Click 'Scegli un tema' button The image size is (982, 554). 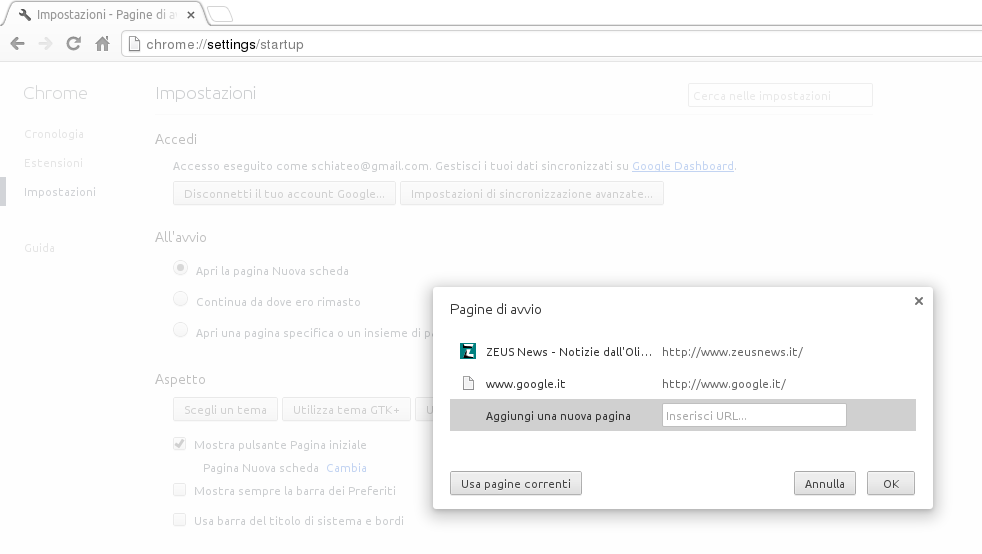[x=225, y=409]
